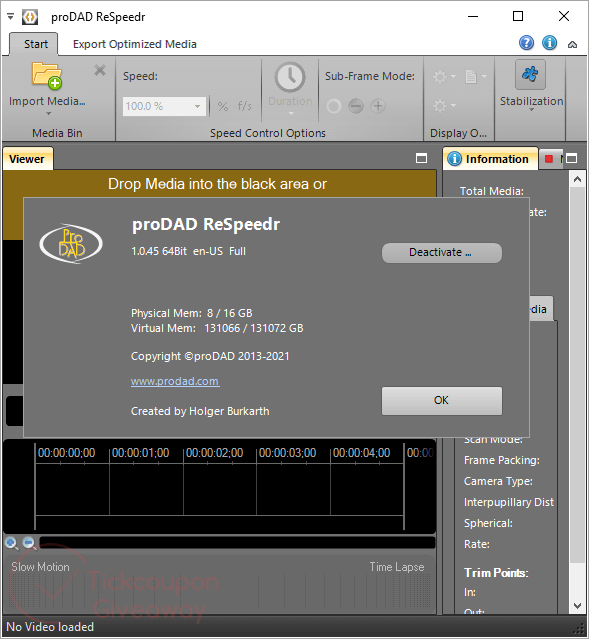Switch to the Start ribbon tab
This screenshot has height=639, width=589.
click(x=36, y=44)
